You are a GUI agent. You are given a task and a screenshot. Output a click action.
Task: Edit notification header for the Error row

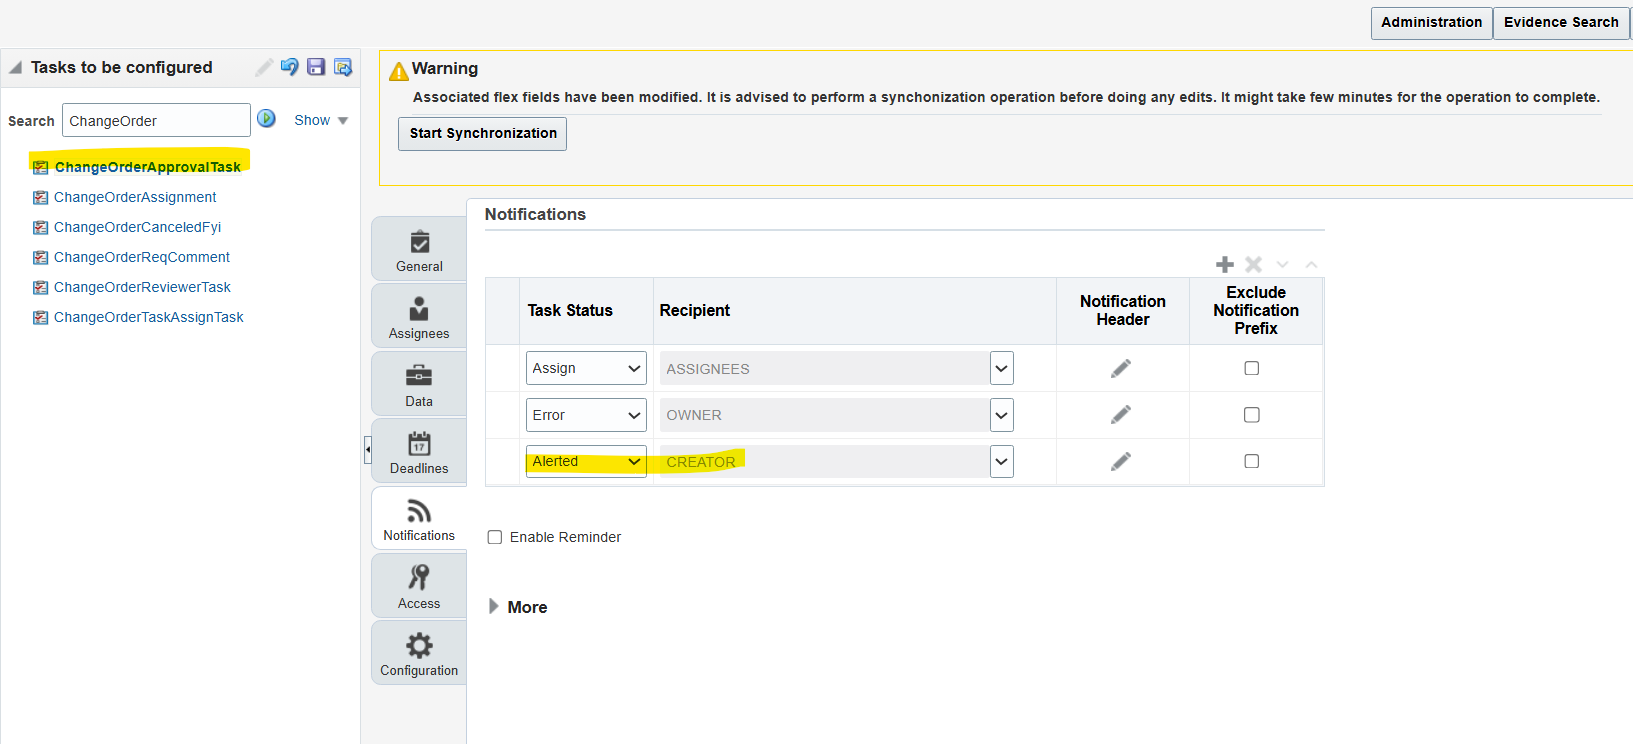tap(1121, 415)
